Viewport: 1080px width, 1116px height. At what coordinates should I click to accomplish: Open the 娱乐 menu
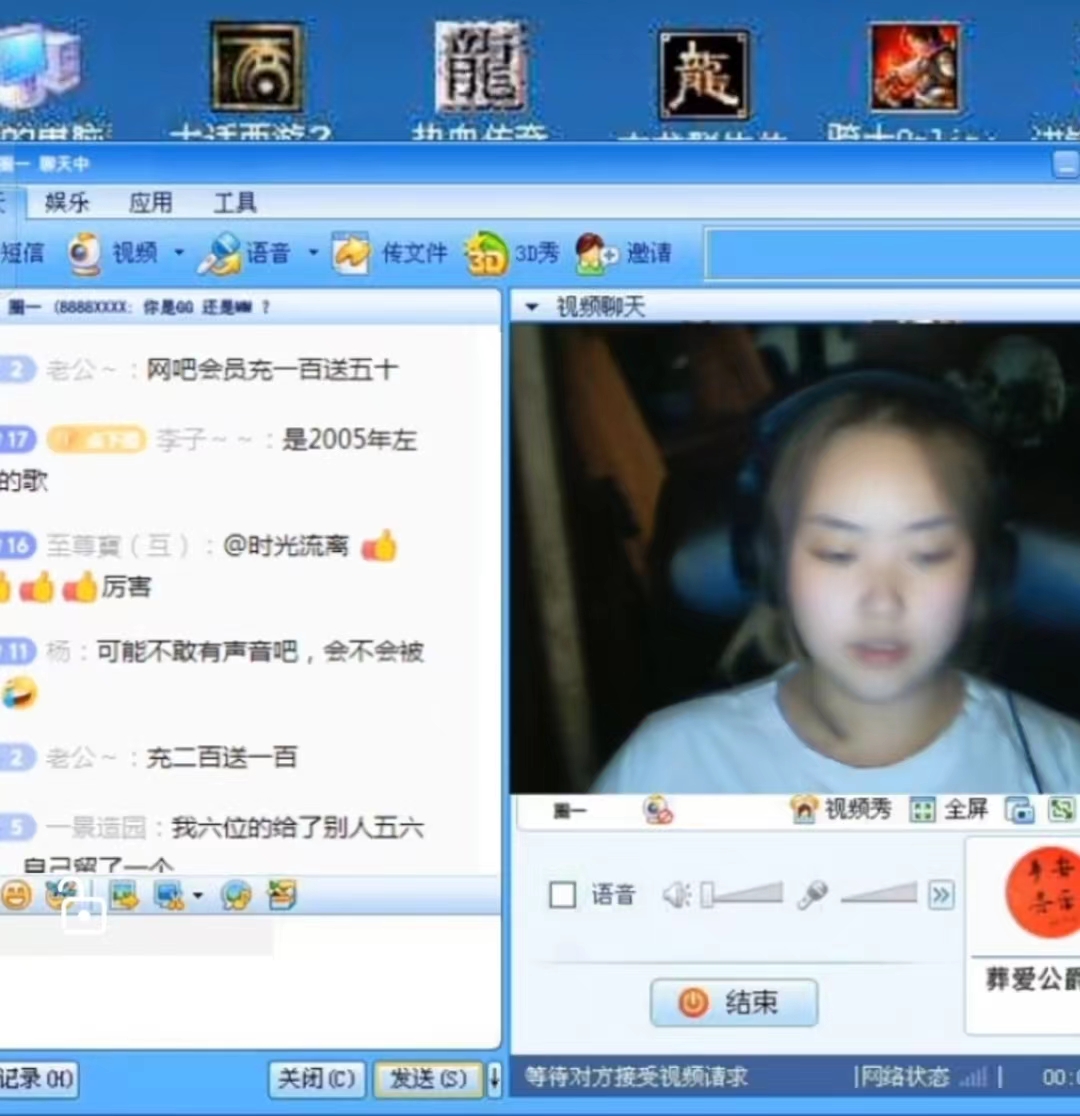point(65,203)
